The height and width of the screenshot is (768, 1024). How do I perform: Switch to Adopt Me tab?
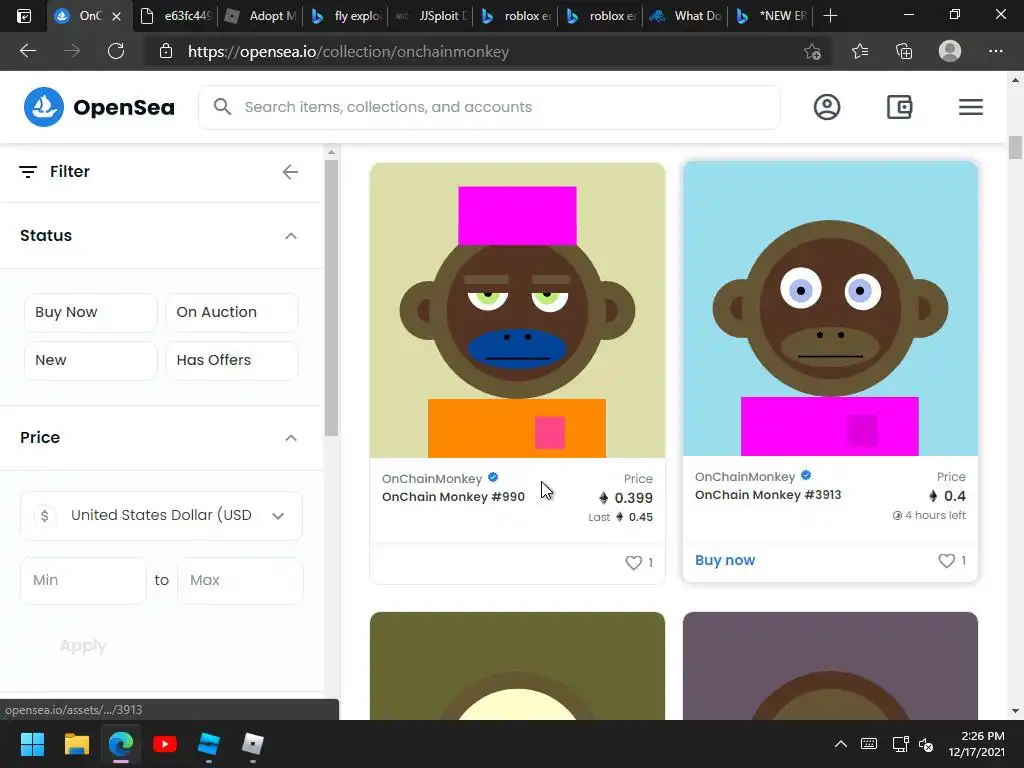261,16
